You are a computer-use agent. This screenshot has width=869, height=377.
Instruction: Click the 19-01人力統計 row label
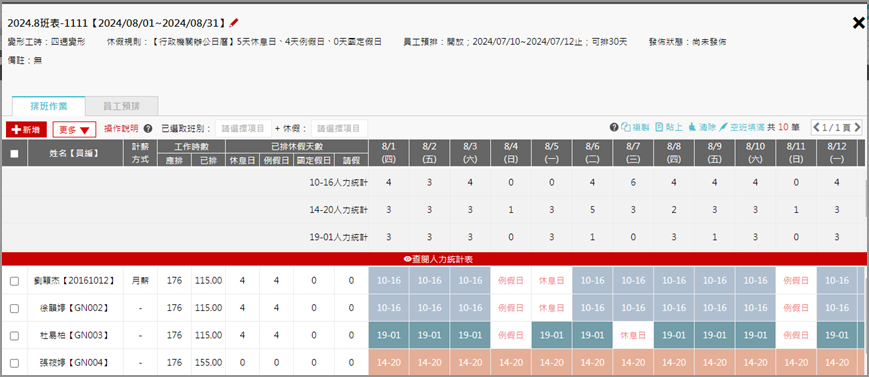coord(339,237)
